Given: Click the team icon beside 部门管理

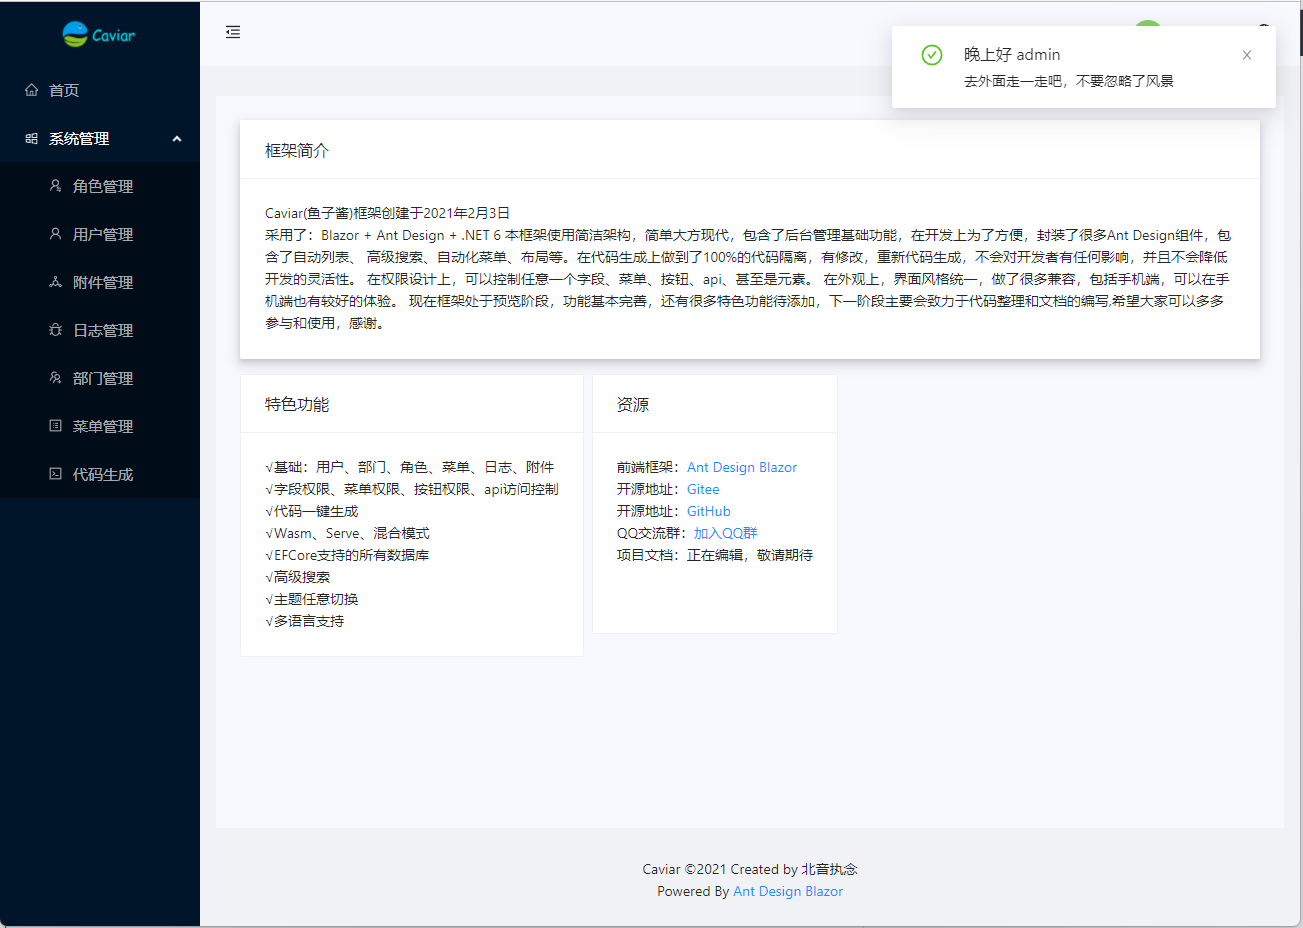Looking at the screenshot, I should (55, 378).
